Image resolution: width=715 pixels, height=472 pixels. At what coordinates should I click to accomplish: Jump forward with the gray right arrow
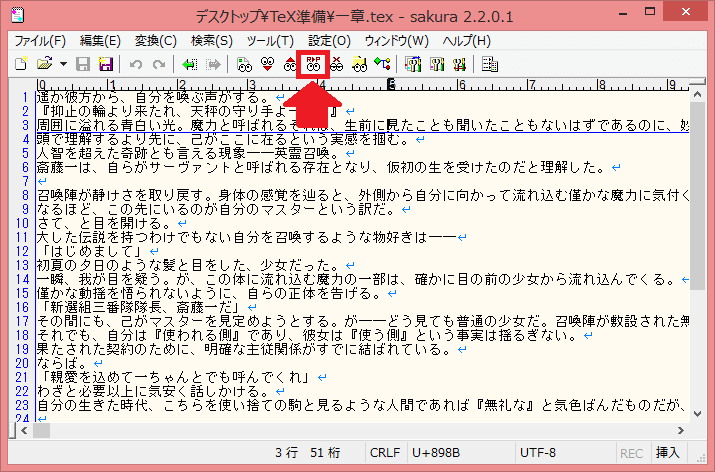click(x=213, y=64)
